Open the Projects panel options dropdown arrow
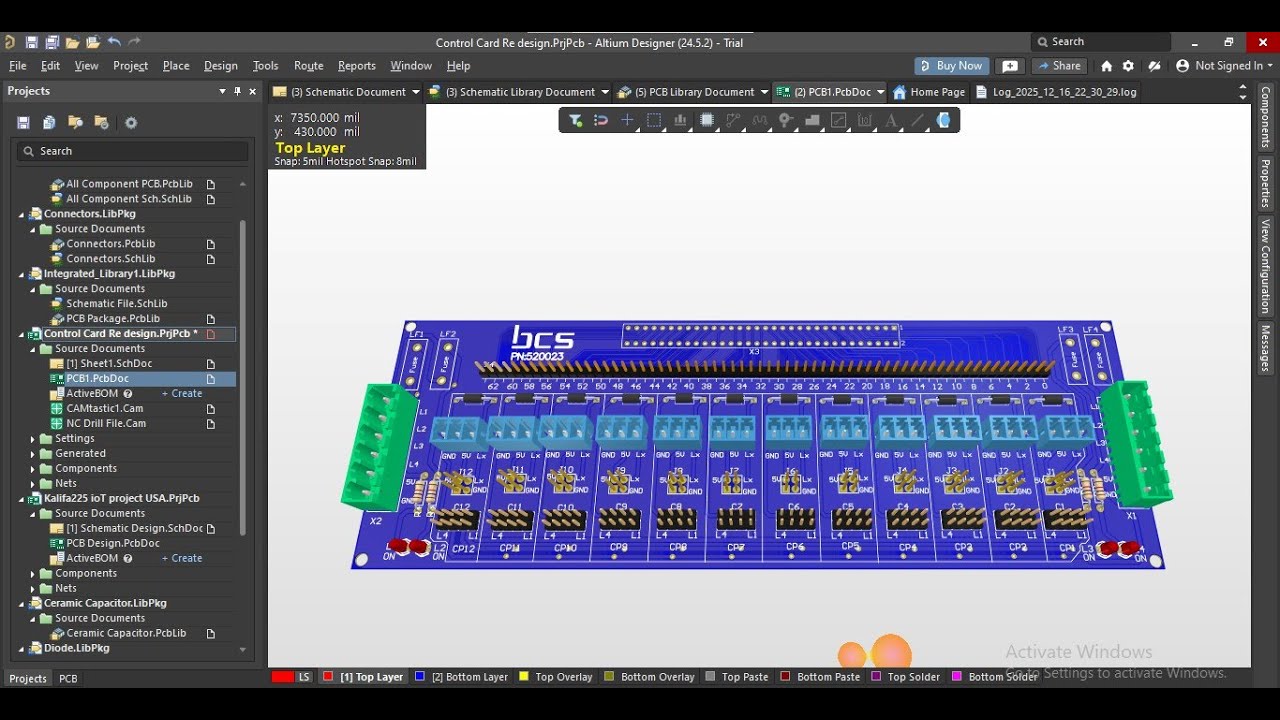1280x720 pixels. pos(222,91)
